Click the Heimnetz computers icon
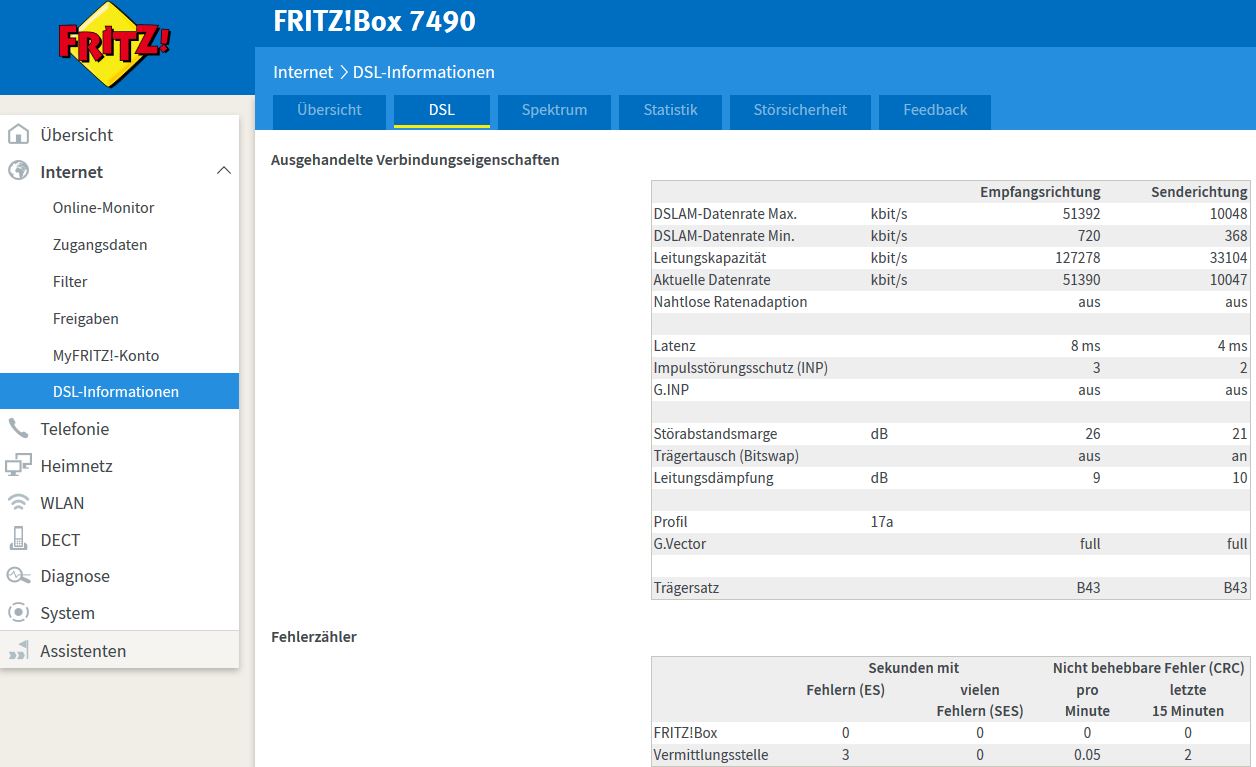 19,465
